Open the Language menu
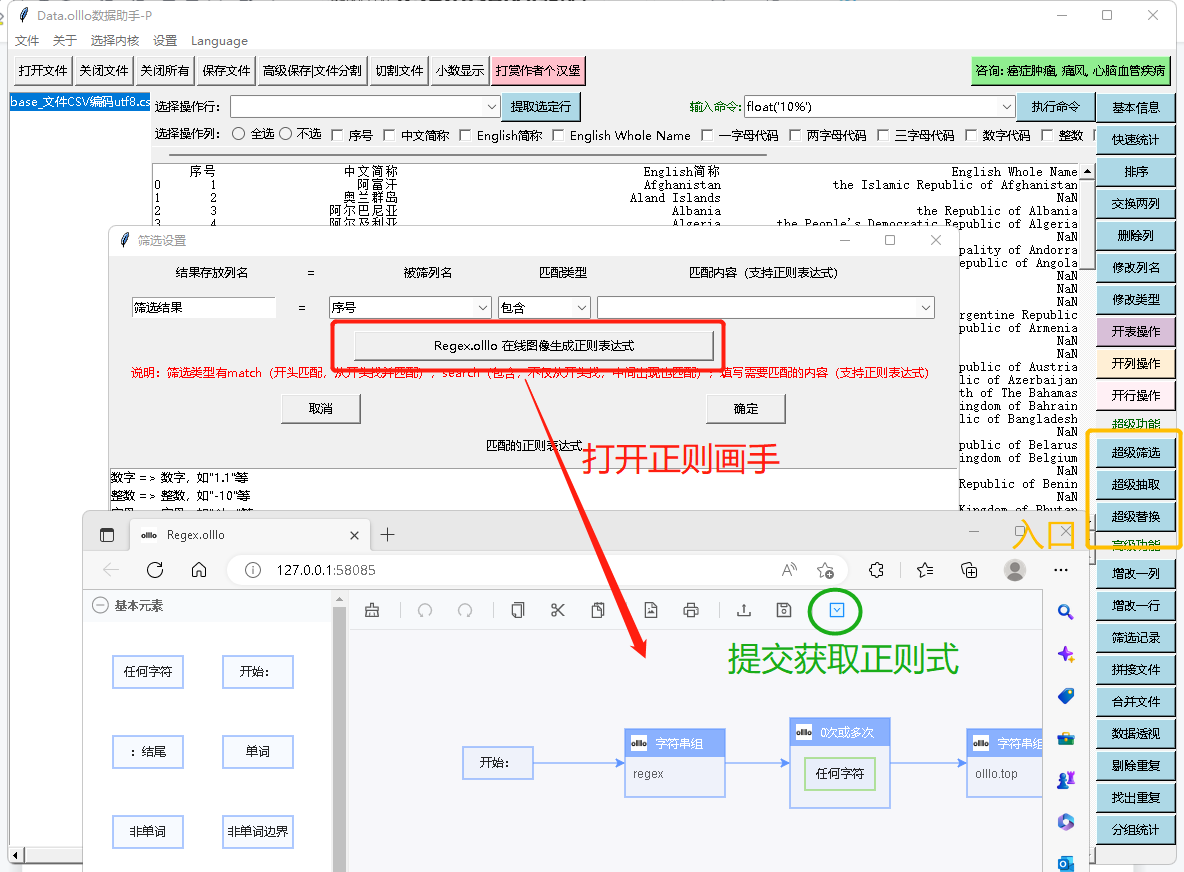The height and width of the screenshot is (872, 1184). (219, 41)
